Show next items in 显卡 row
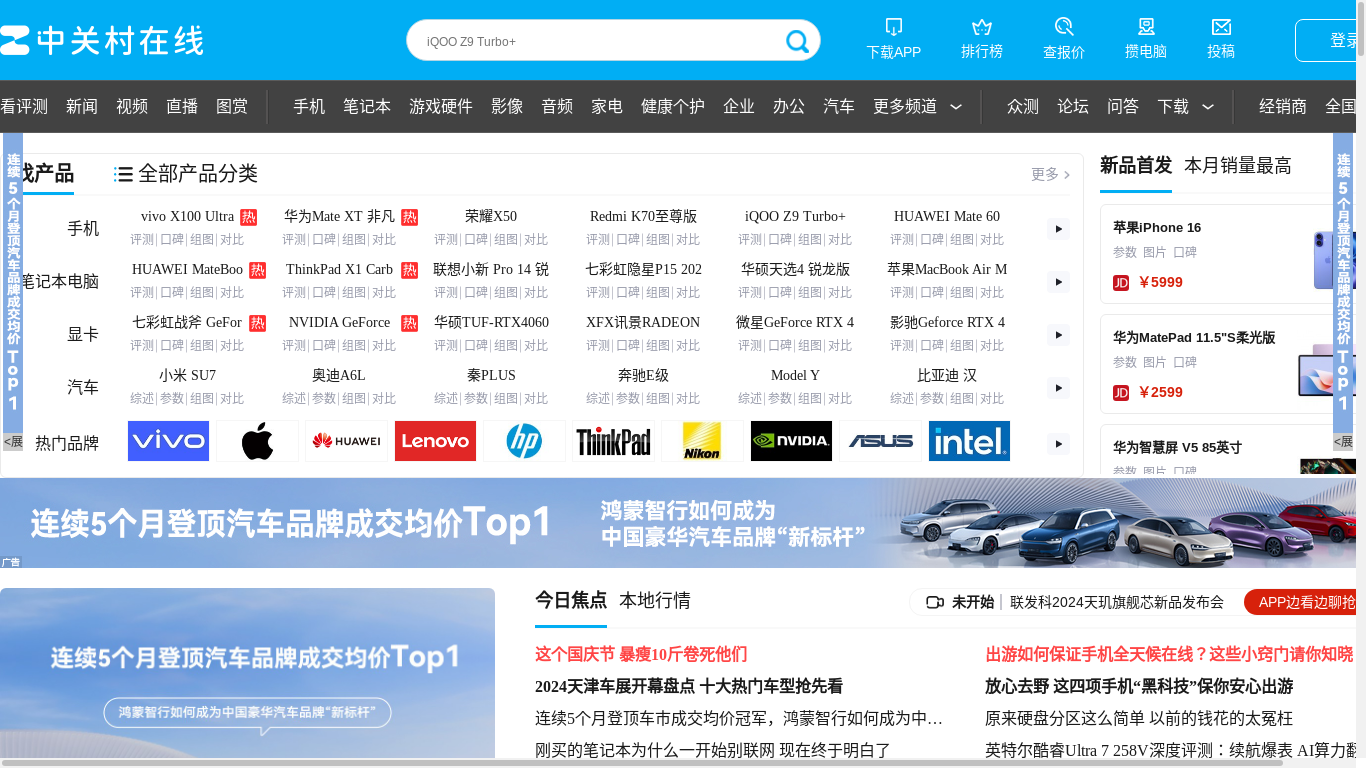The height and width of the screenshot is (768, 1366). 1058,335
